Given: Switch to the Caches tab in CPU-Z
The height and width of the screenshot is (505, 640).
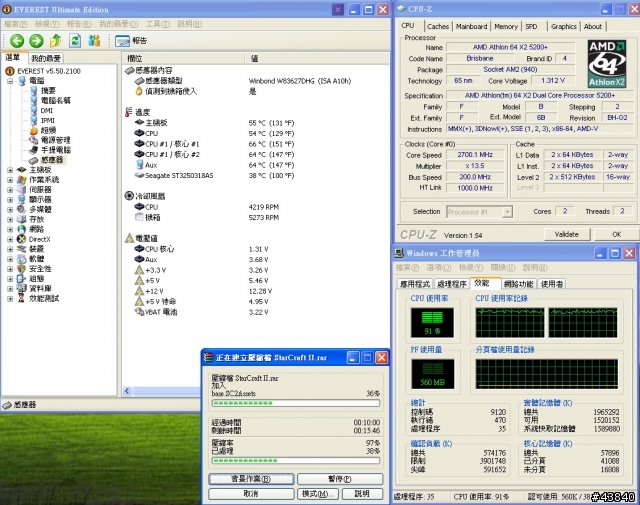Looking at the screenshot, I should coord(438,27).
